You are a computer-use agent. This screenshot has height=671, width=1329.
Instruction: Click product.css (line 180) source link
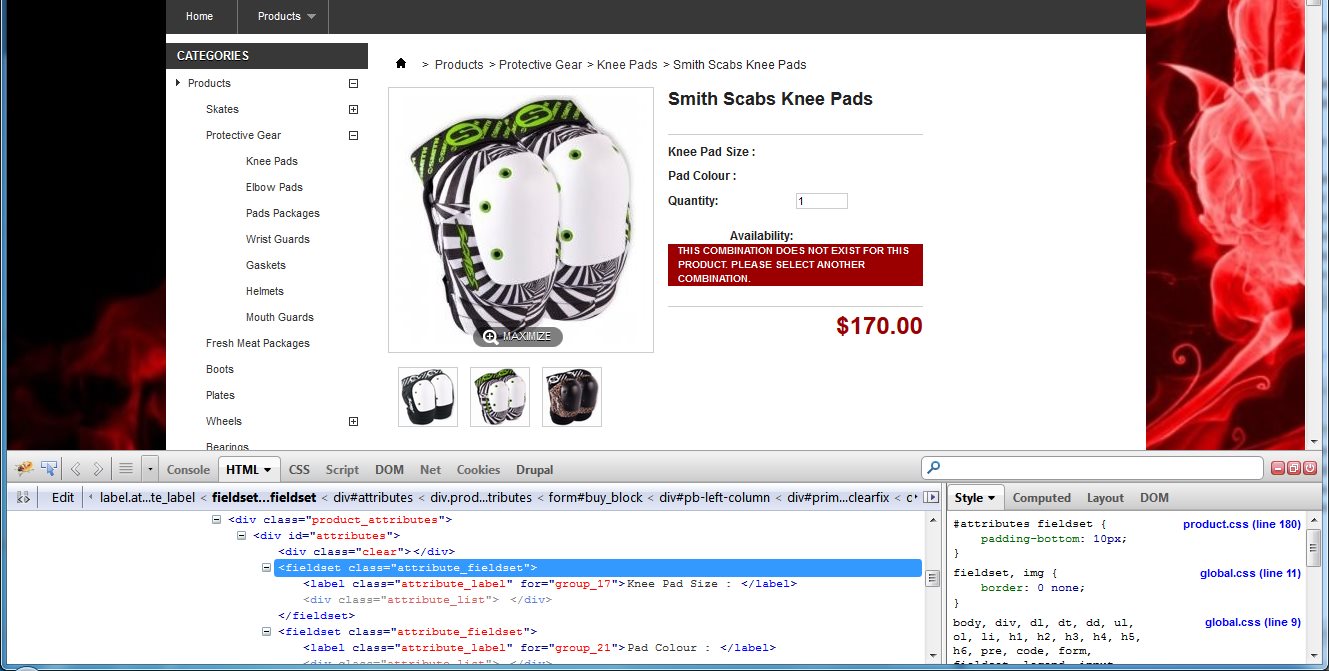[x=1241, y=524]
